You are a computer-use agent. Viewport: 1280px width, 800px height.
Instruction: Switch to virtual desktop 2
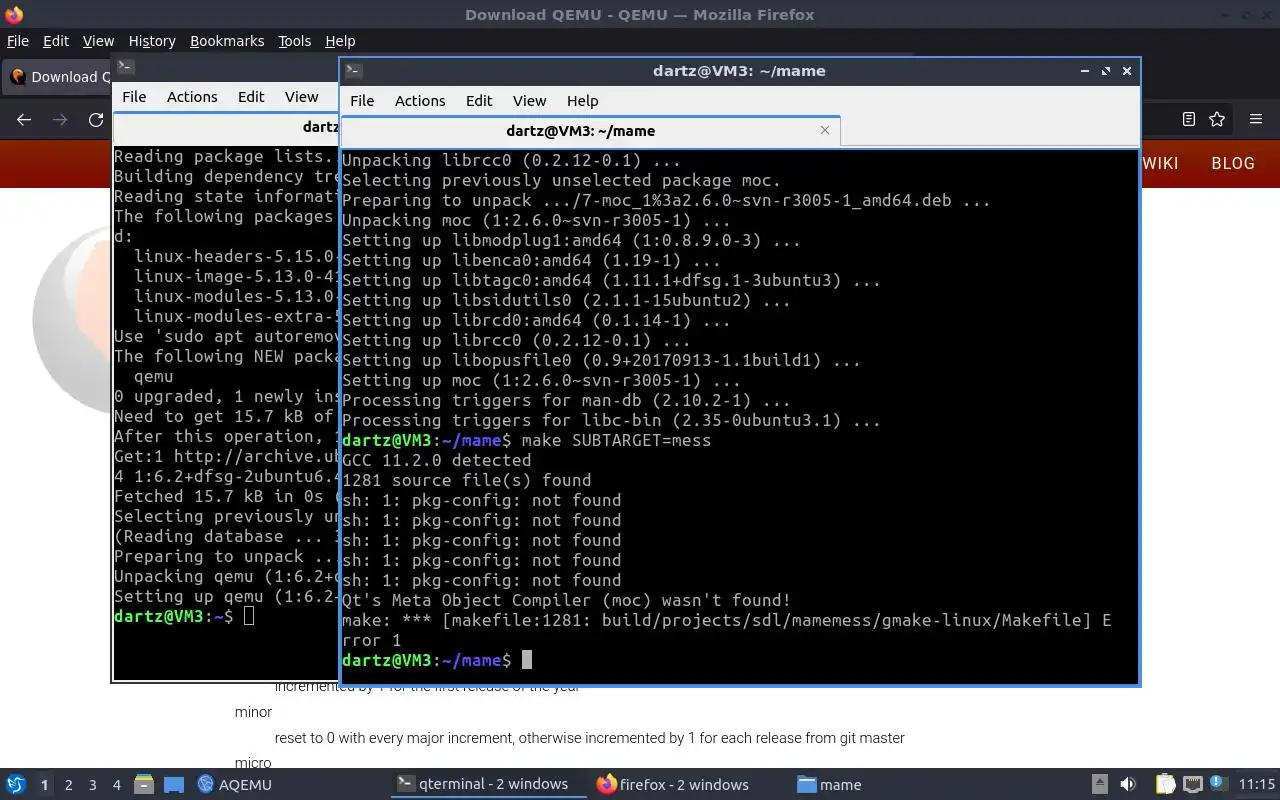point(68,785)
